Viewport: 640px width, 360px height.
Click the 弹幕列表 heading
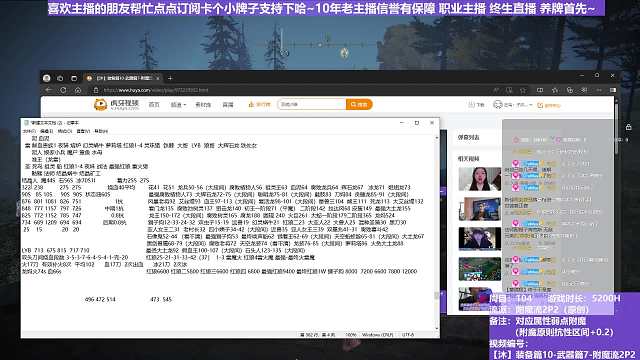click(x=468, y=138)
